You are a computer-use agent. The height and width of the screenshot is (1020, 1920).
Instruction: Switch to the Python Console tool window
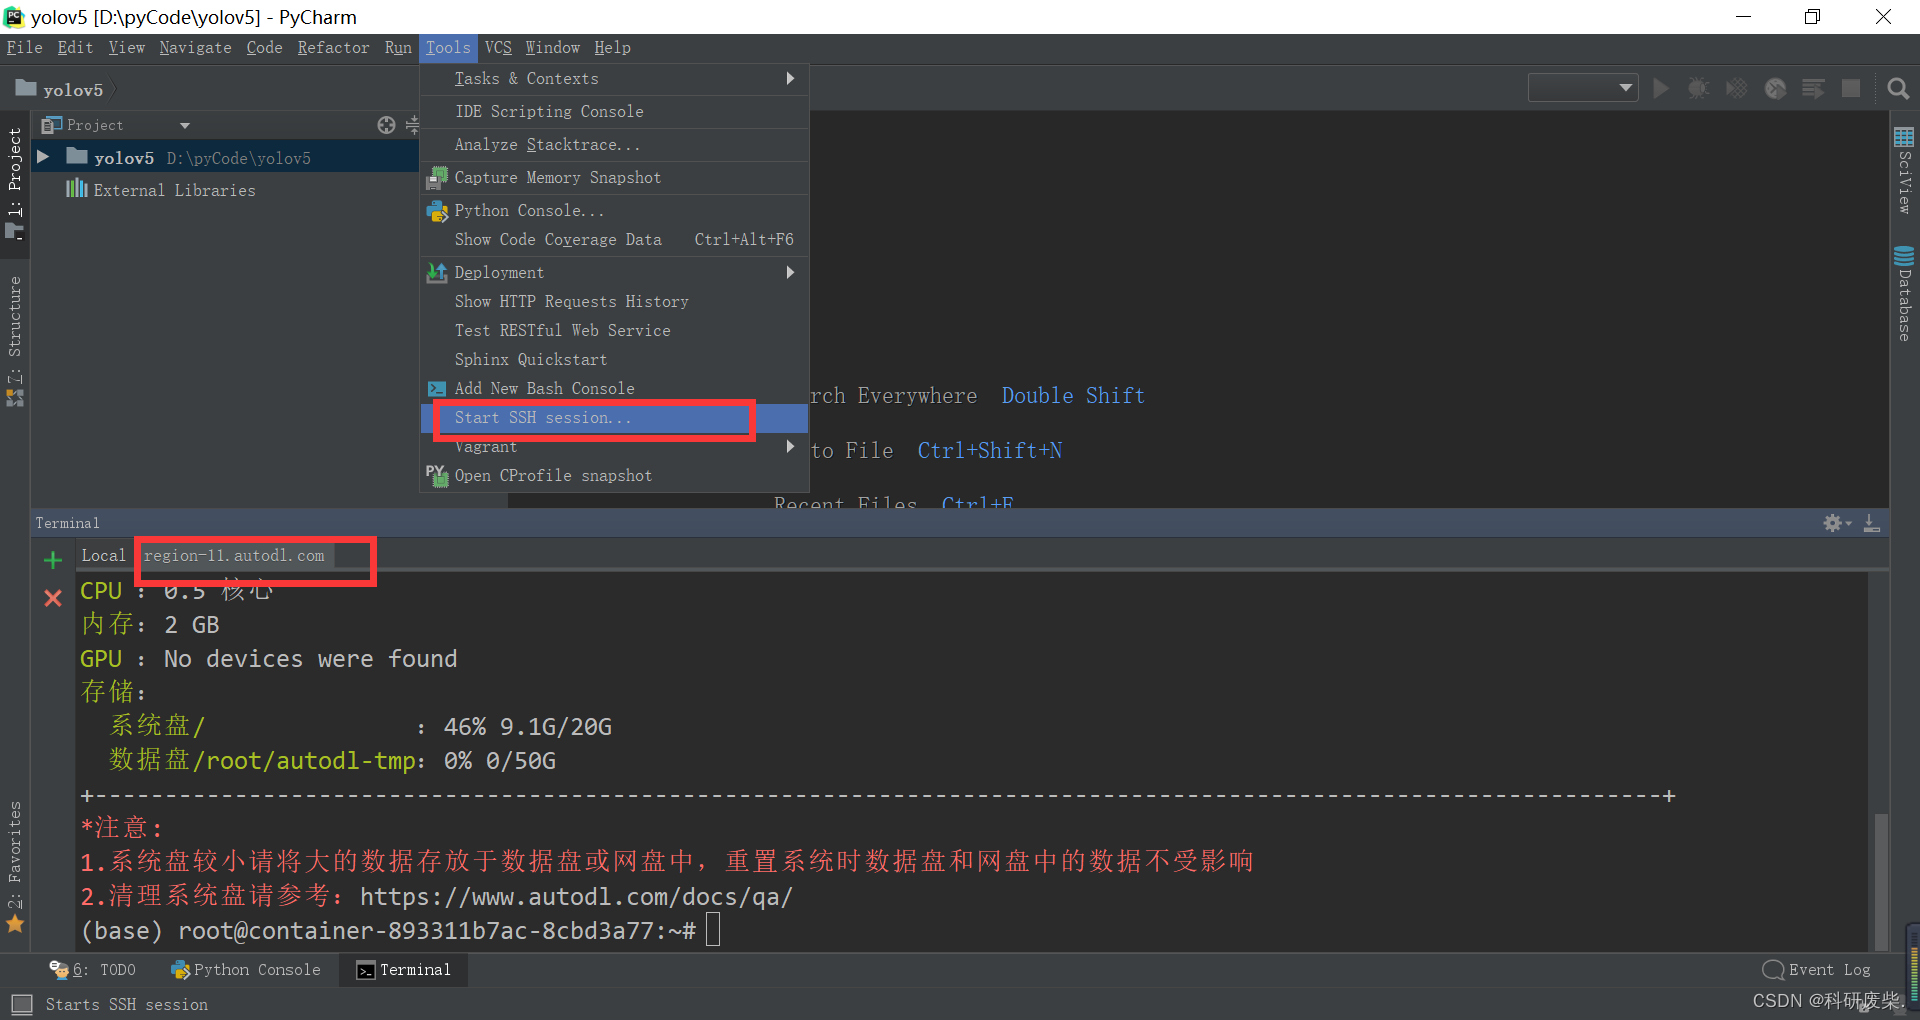point(246,969)
